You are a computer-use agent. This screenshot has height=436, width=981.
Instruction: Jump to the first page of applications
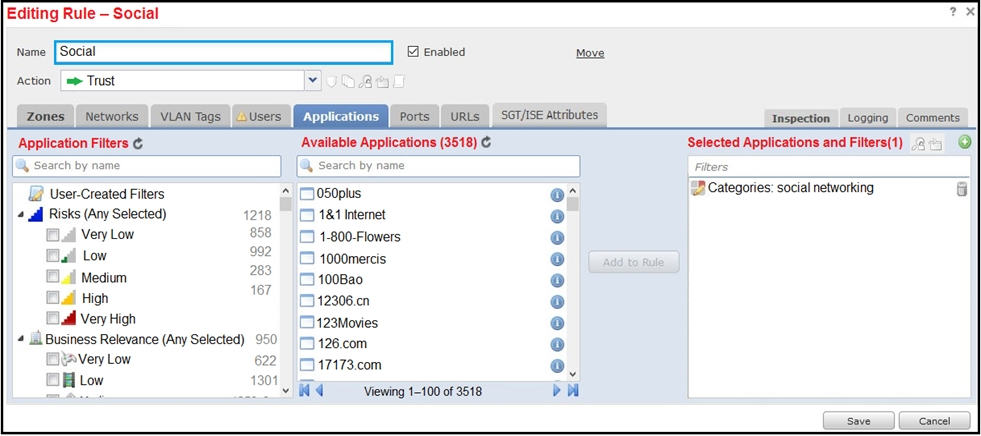point(305,391)
